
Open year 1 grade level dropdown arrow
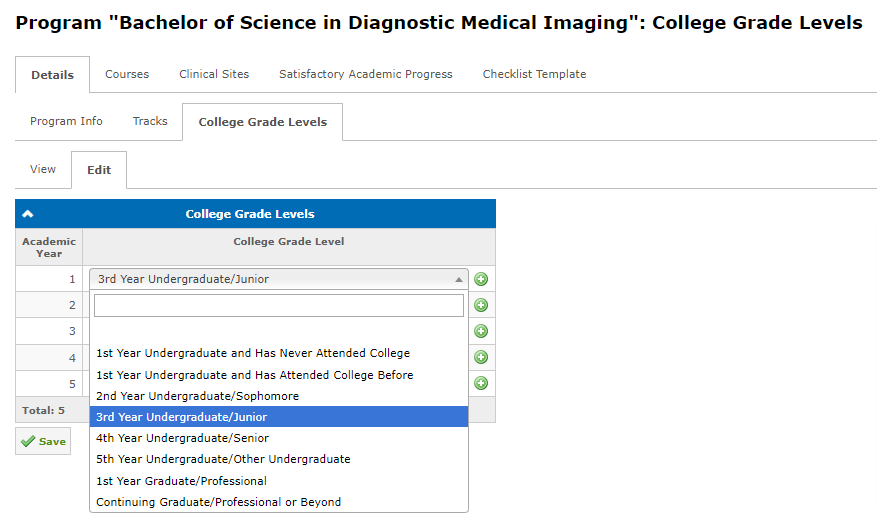point(459,280)
